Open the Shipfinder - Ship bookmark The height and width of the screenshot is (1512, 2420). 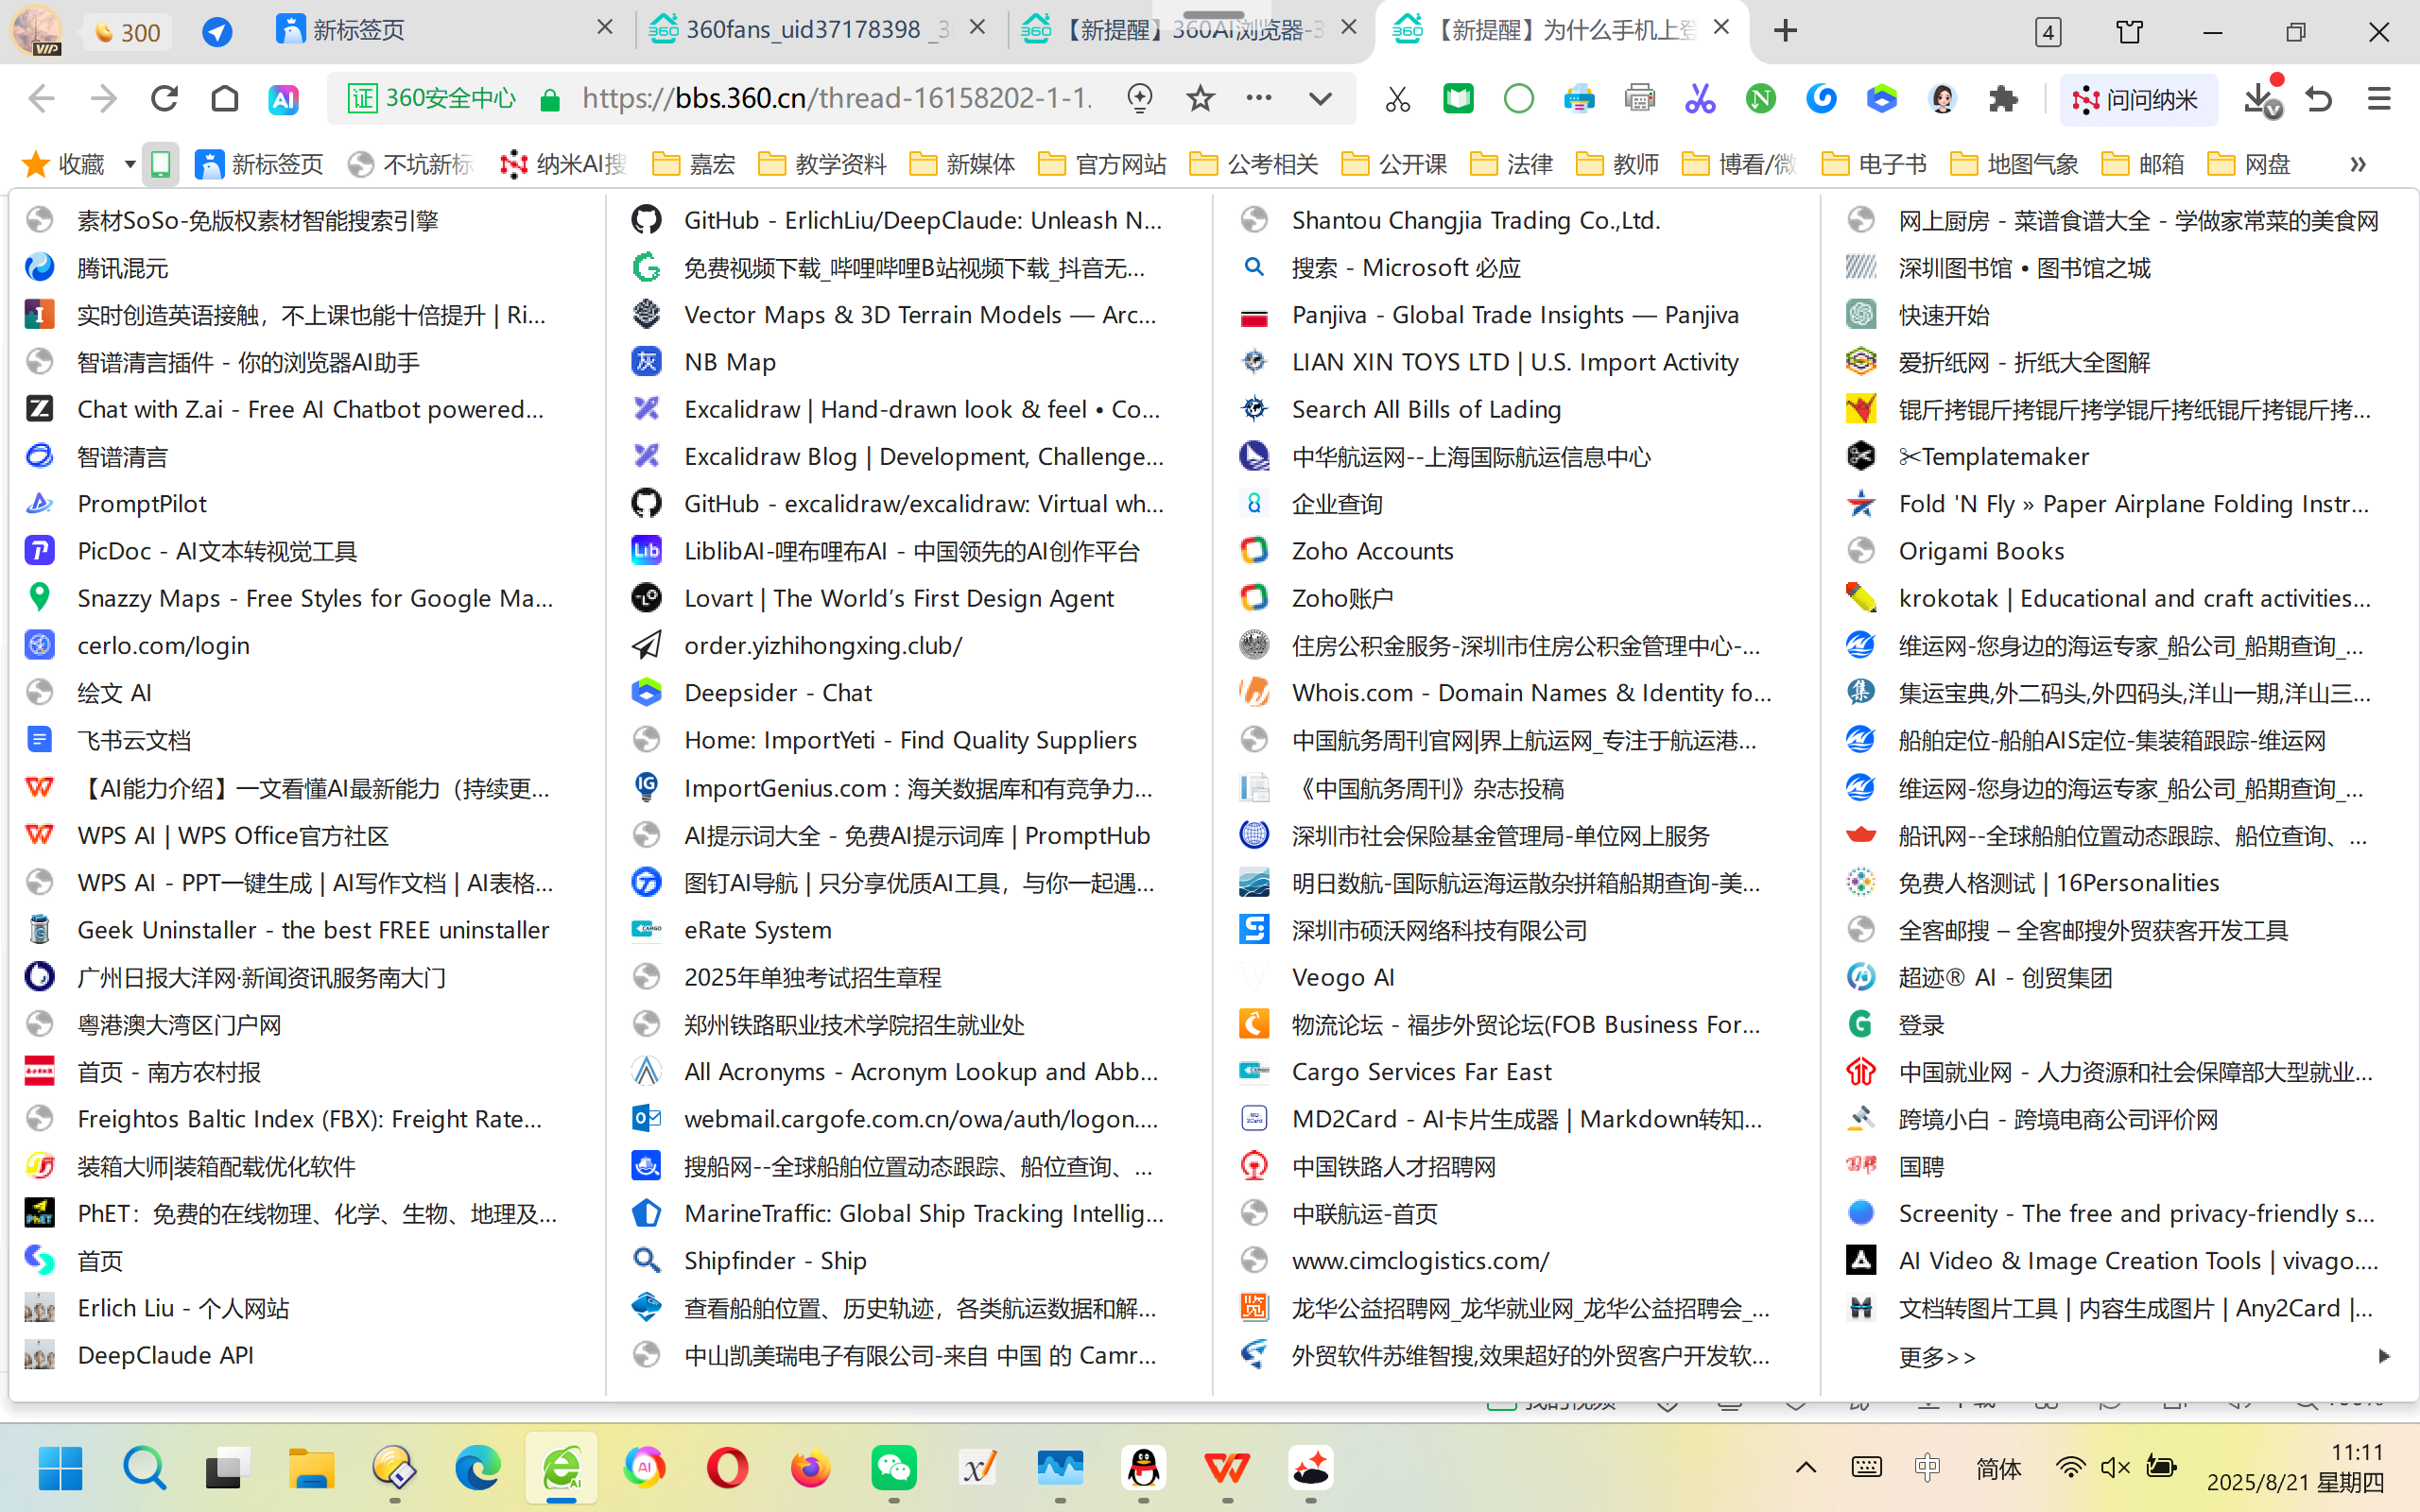[x=908, y=1261]
